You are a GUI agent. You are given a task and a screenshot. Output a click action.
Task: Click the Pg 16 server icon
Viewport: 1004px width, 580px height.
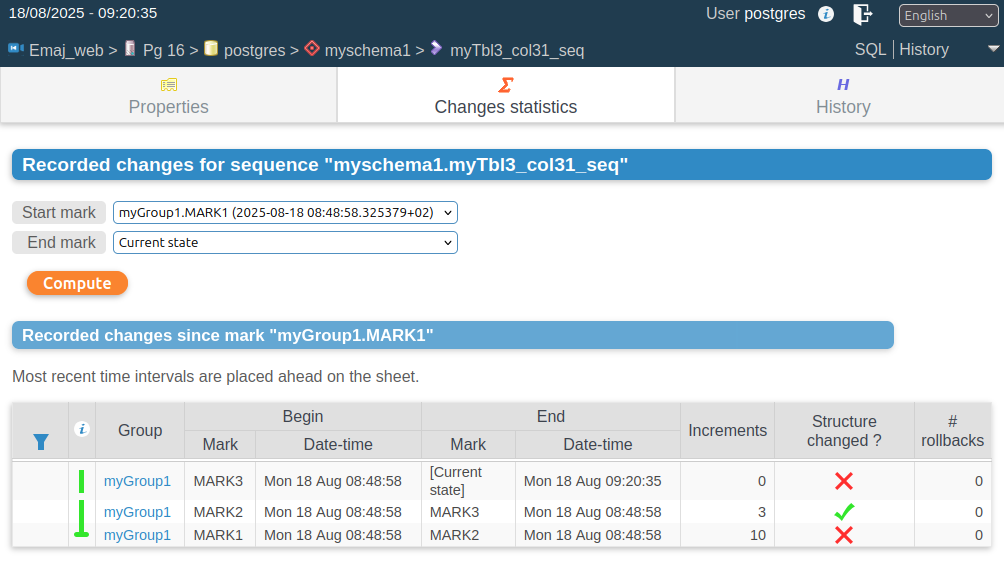click(x=130, y=49)
